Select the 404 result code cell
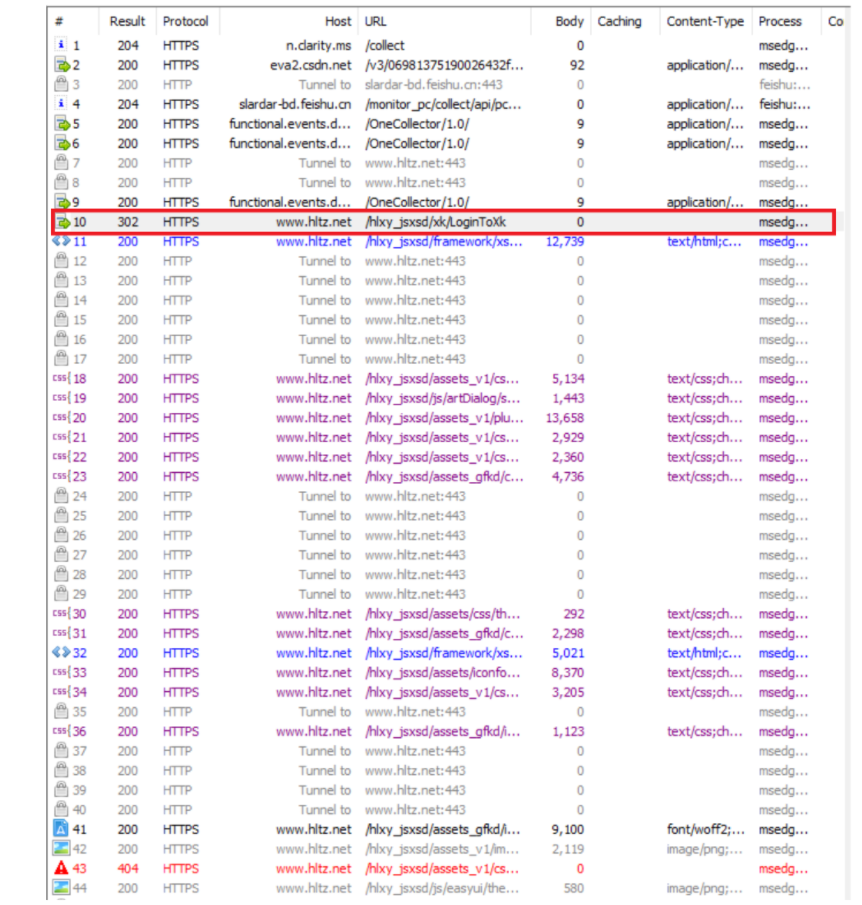 [128, 868]
